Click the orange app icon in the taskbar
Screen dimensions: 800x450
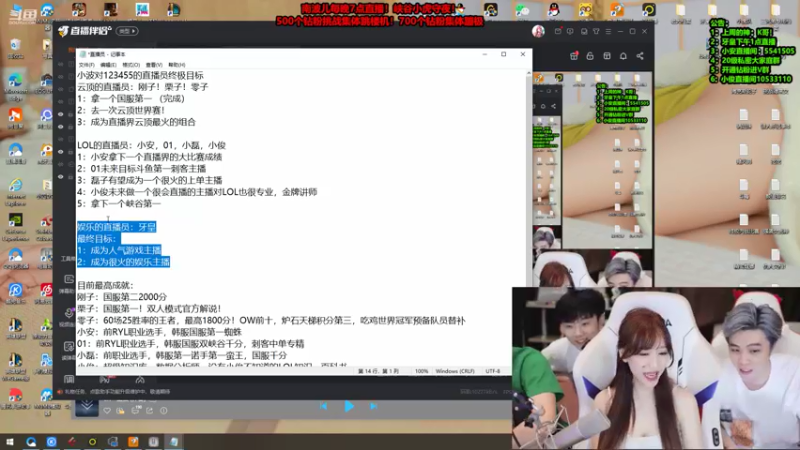133,442
